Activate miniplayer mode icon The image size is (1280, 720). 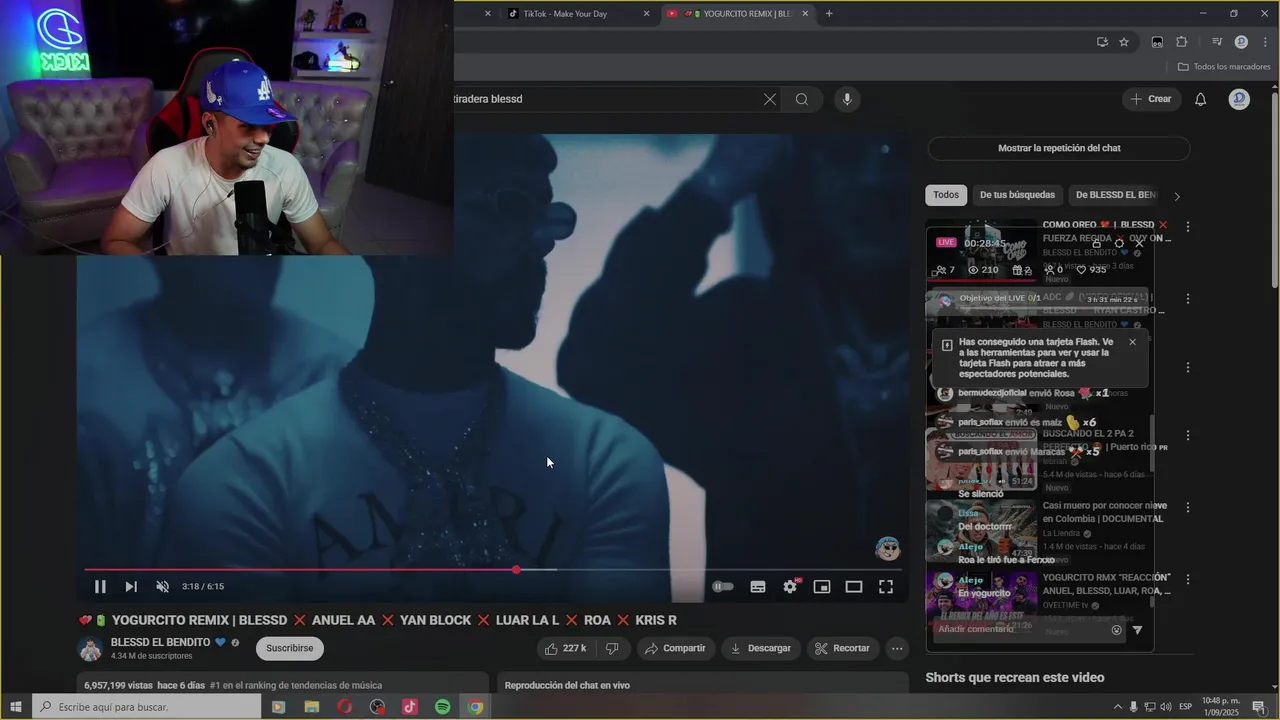pyautogui.click(x=822, y=587)
